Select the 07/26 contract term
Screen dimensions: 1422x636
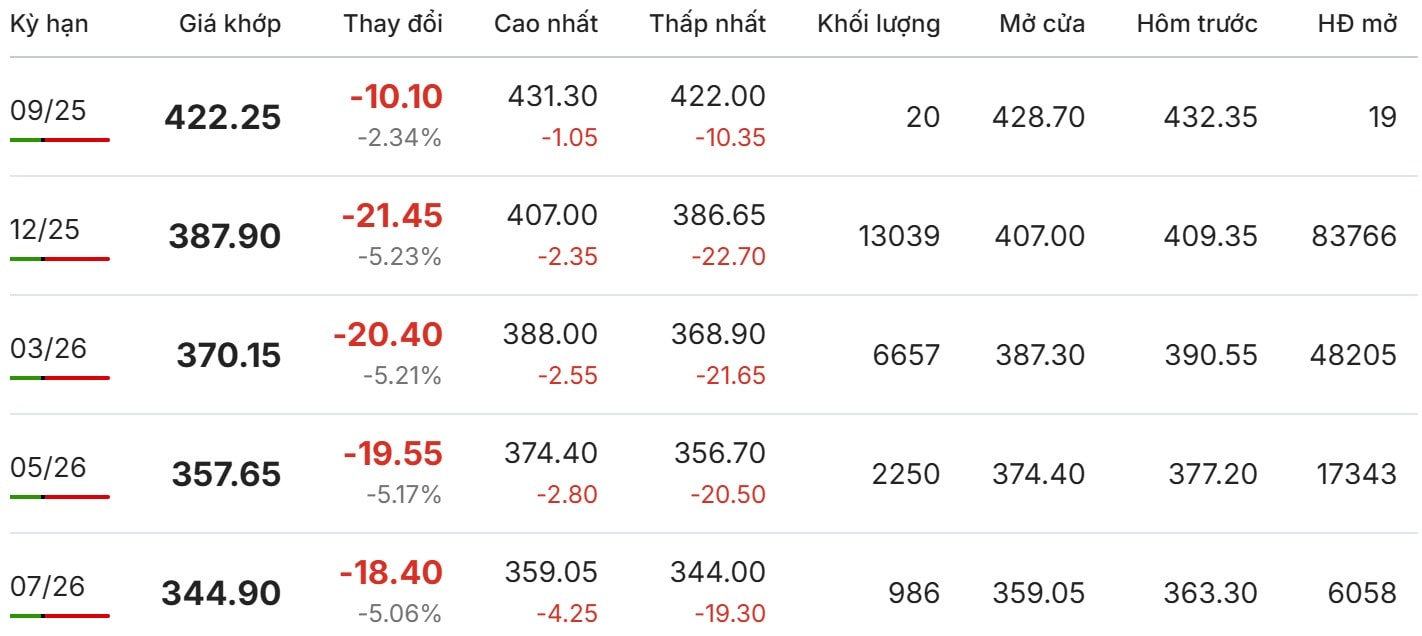(48, 586)
